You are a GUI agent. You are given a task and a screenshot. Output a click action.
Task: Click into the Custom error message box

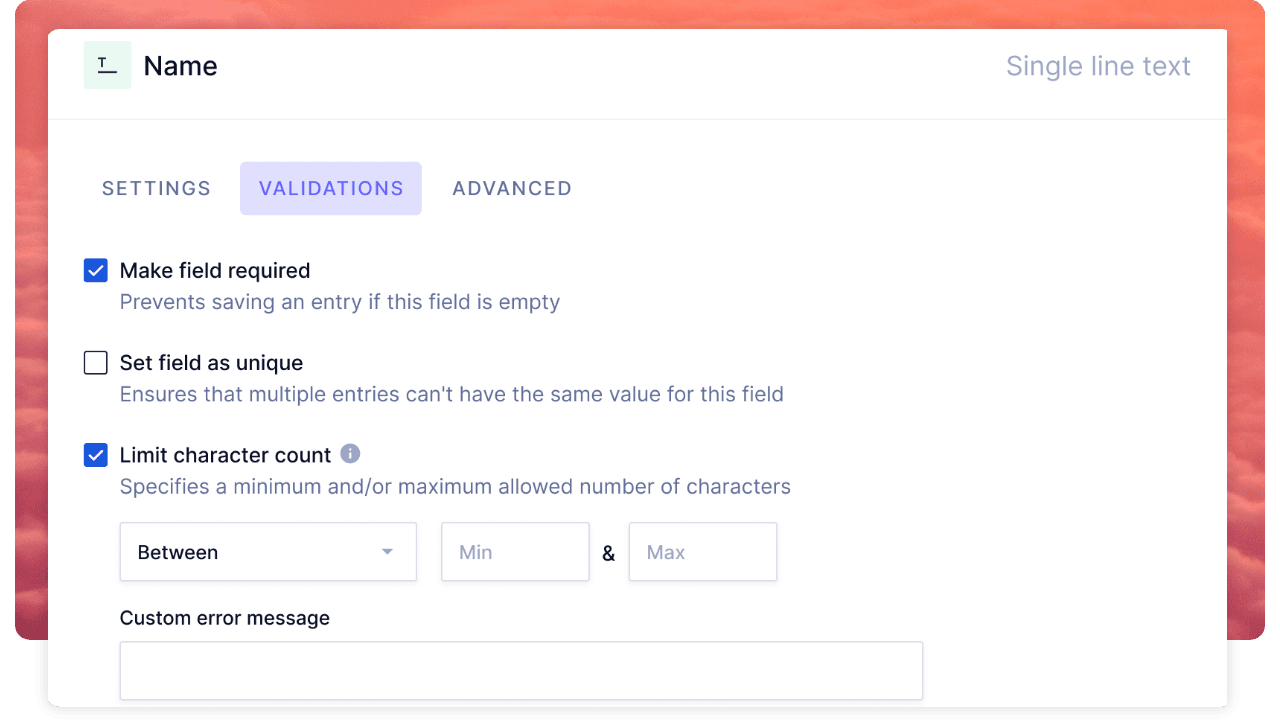coord(521,670)
